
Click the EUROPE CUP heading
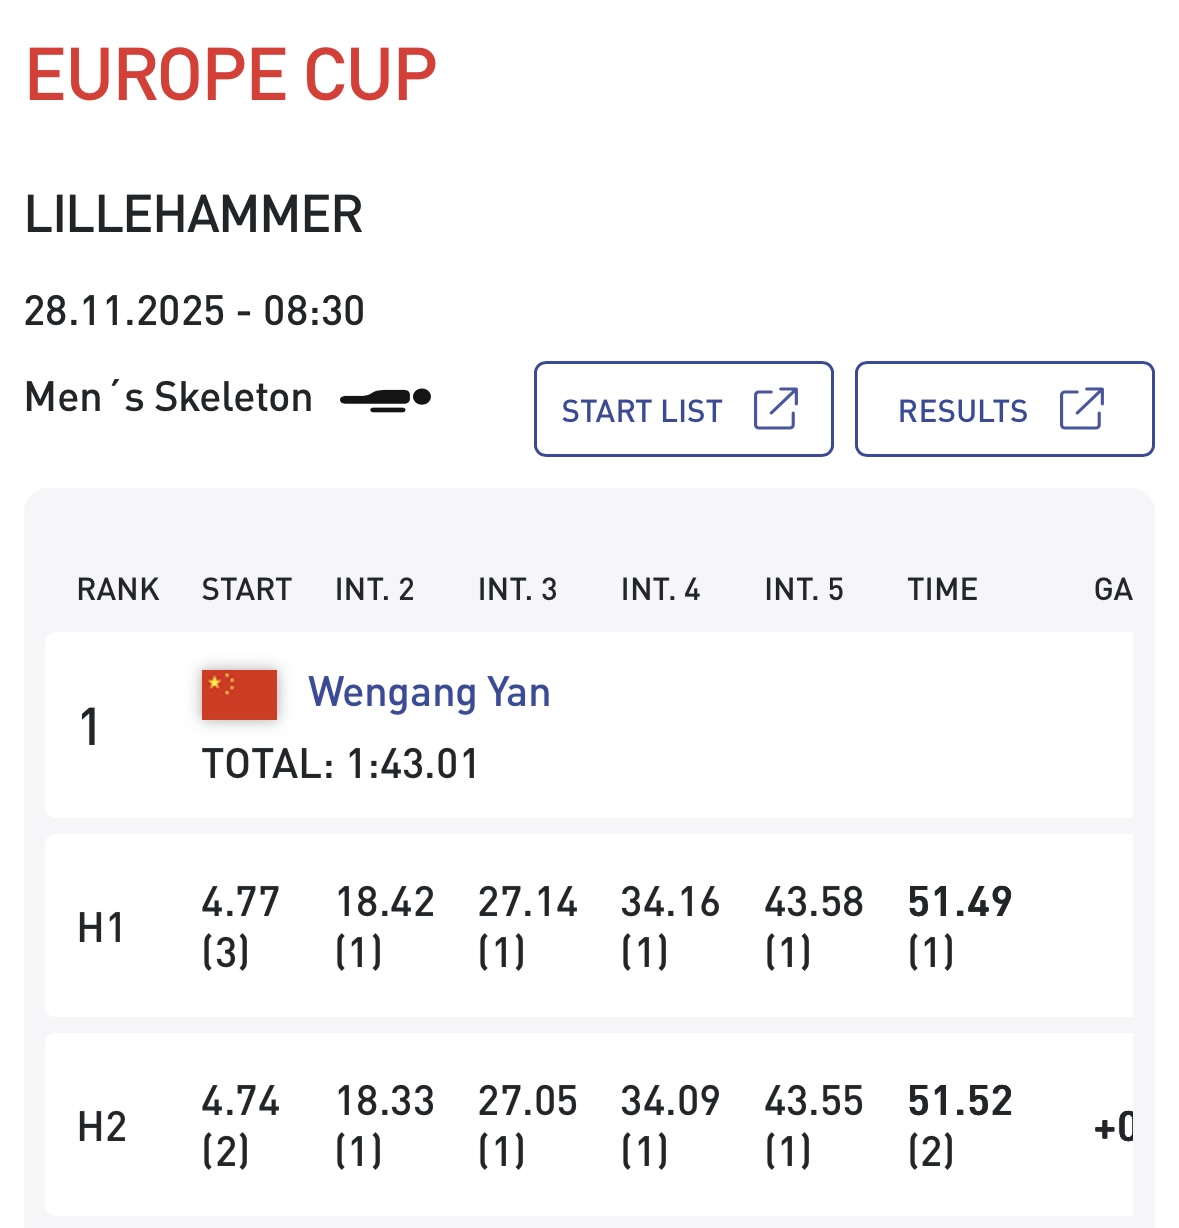(231, 75)
